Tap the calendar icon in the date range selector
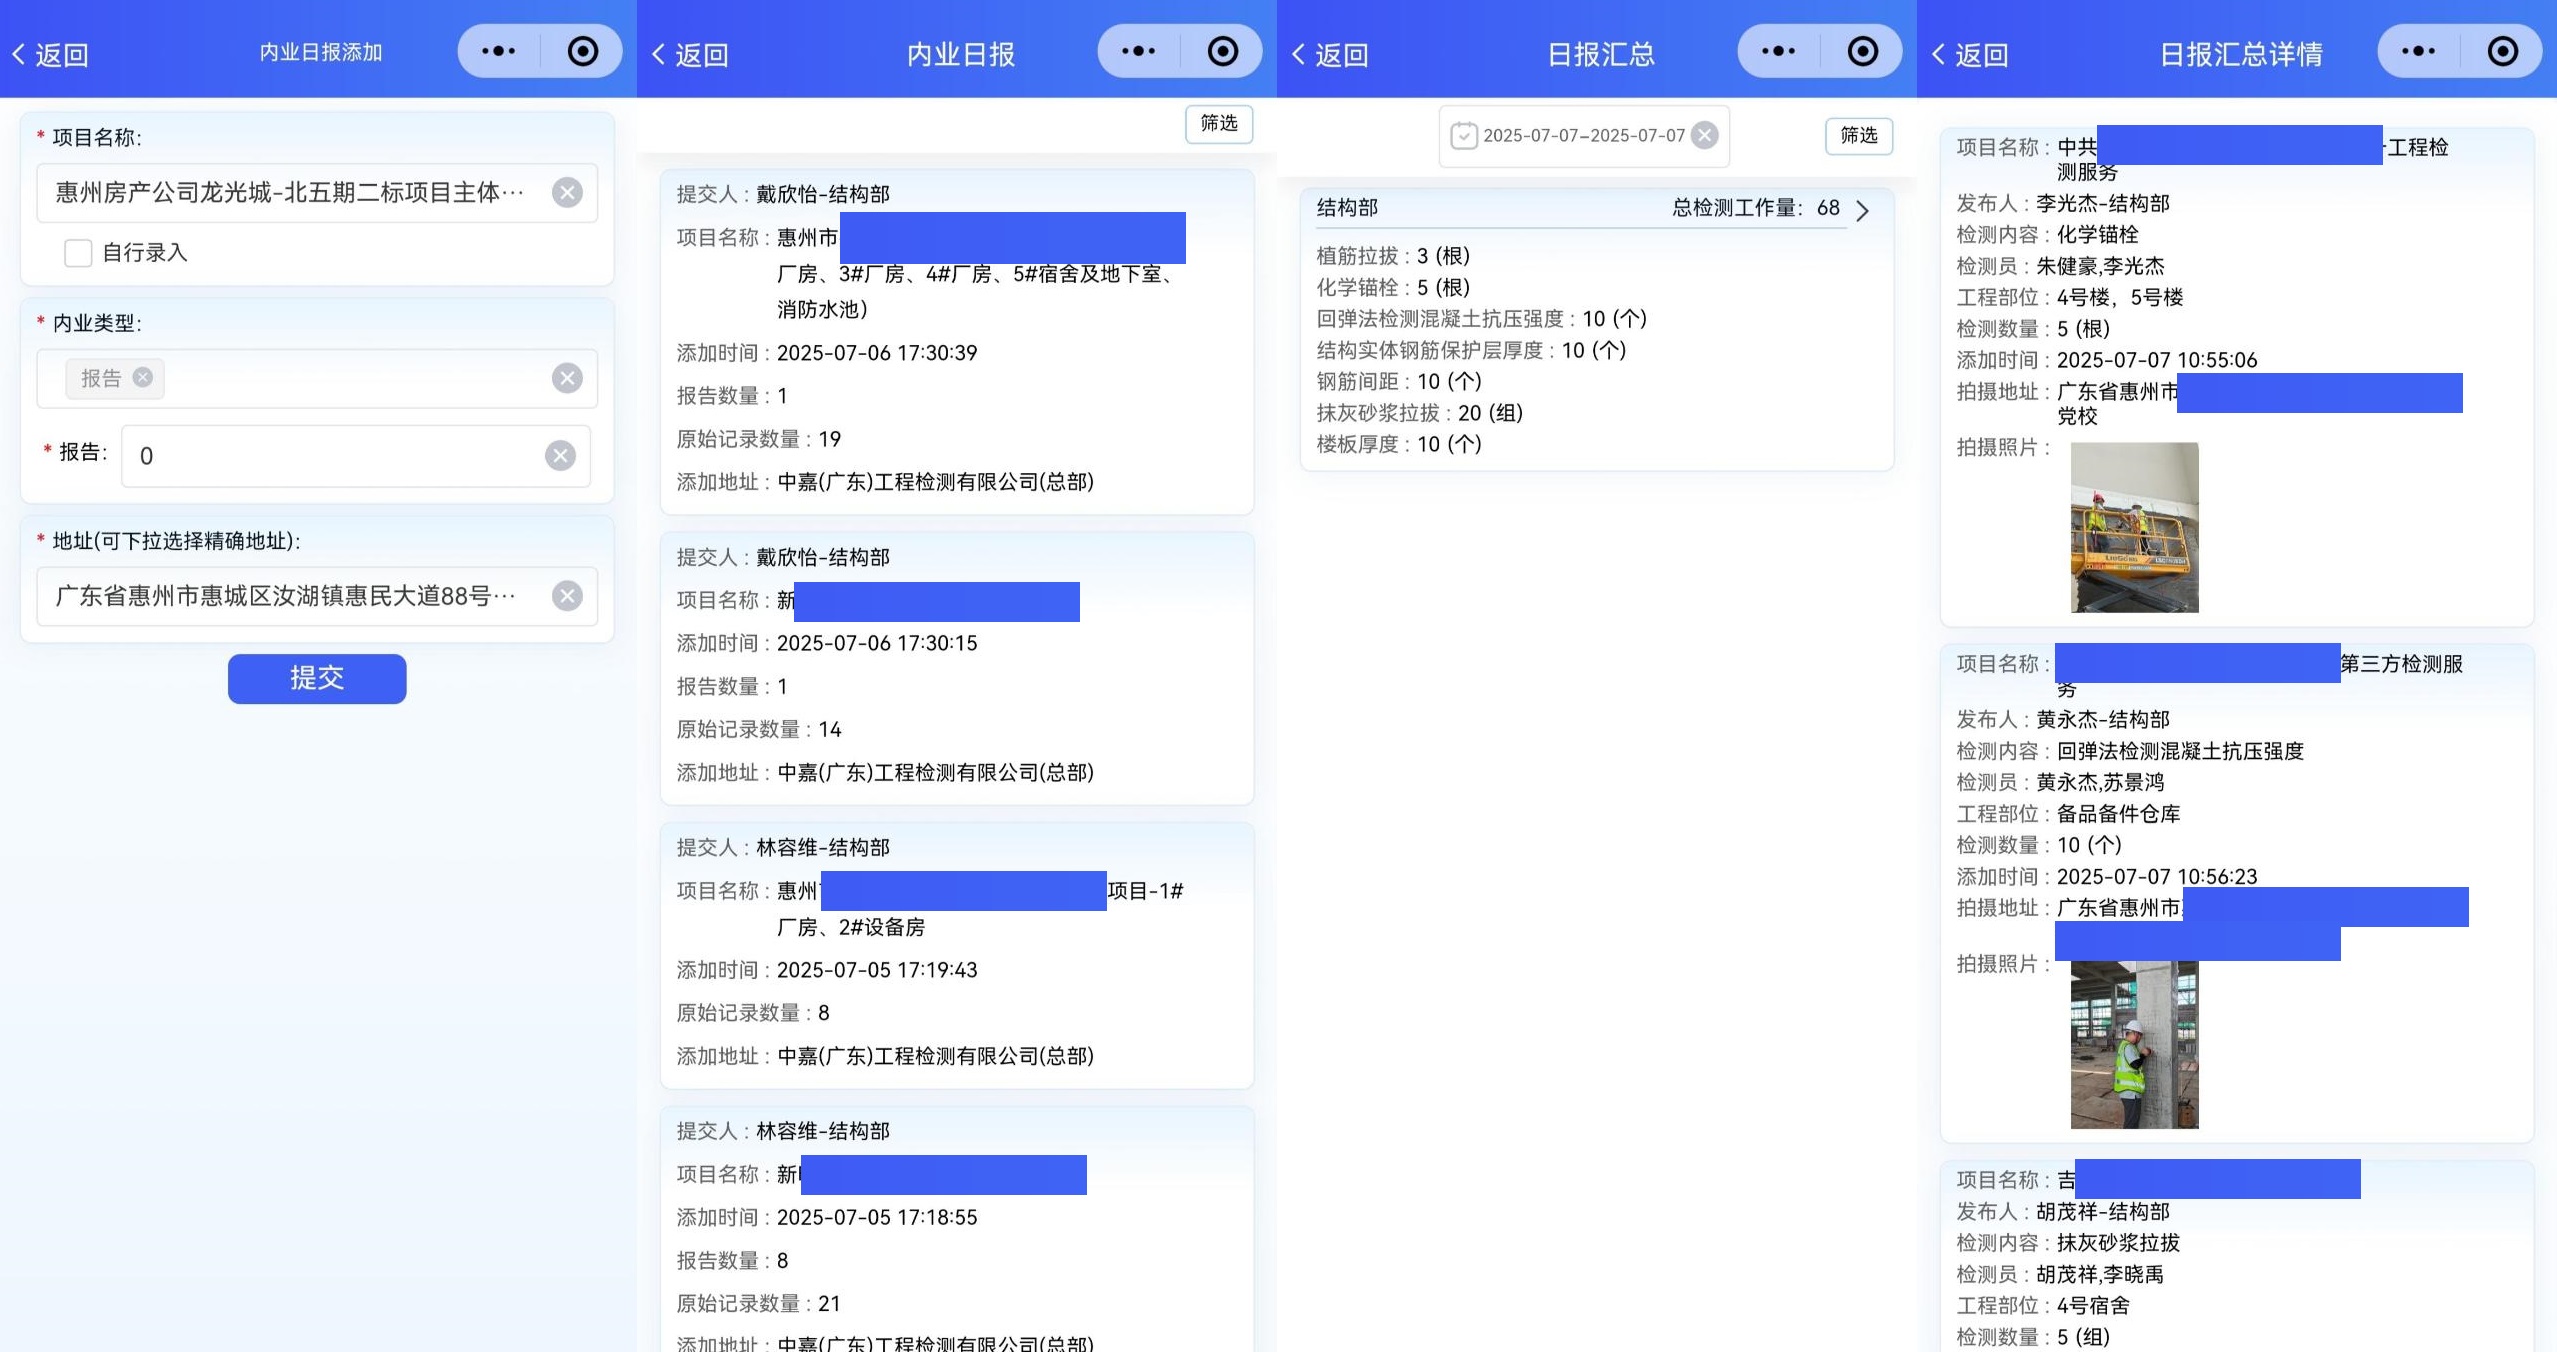This screenshot has width=2557, height=1352. 1462,136
